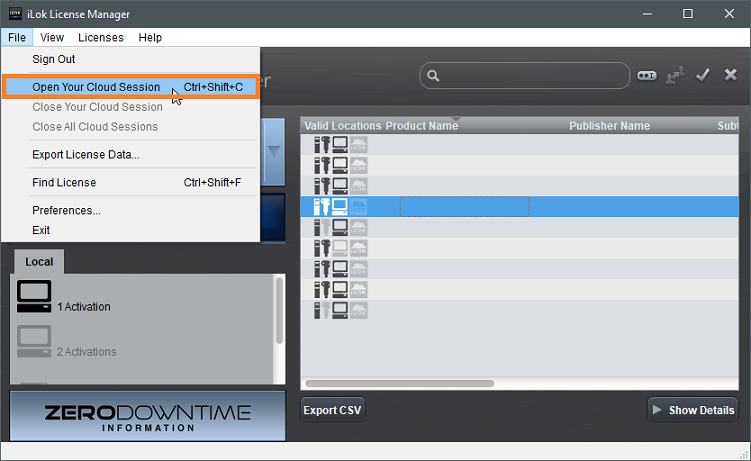751x461 pixels.
Task: Maximize the iLok License Manager window
Action: click(x=688, y=14)
